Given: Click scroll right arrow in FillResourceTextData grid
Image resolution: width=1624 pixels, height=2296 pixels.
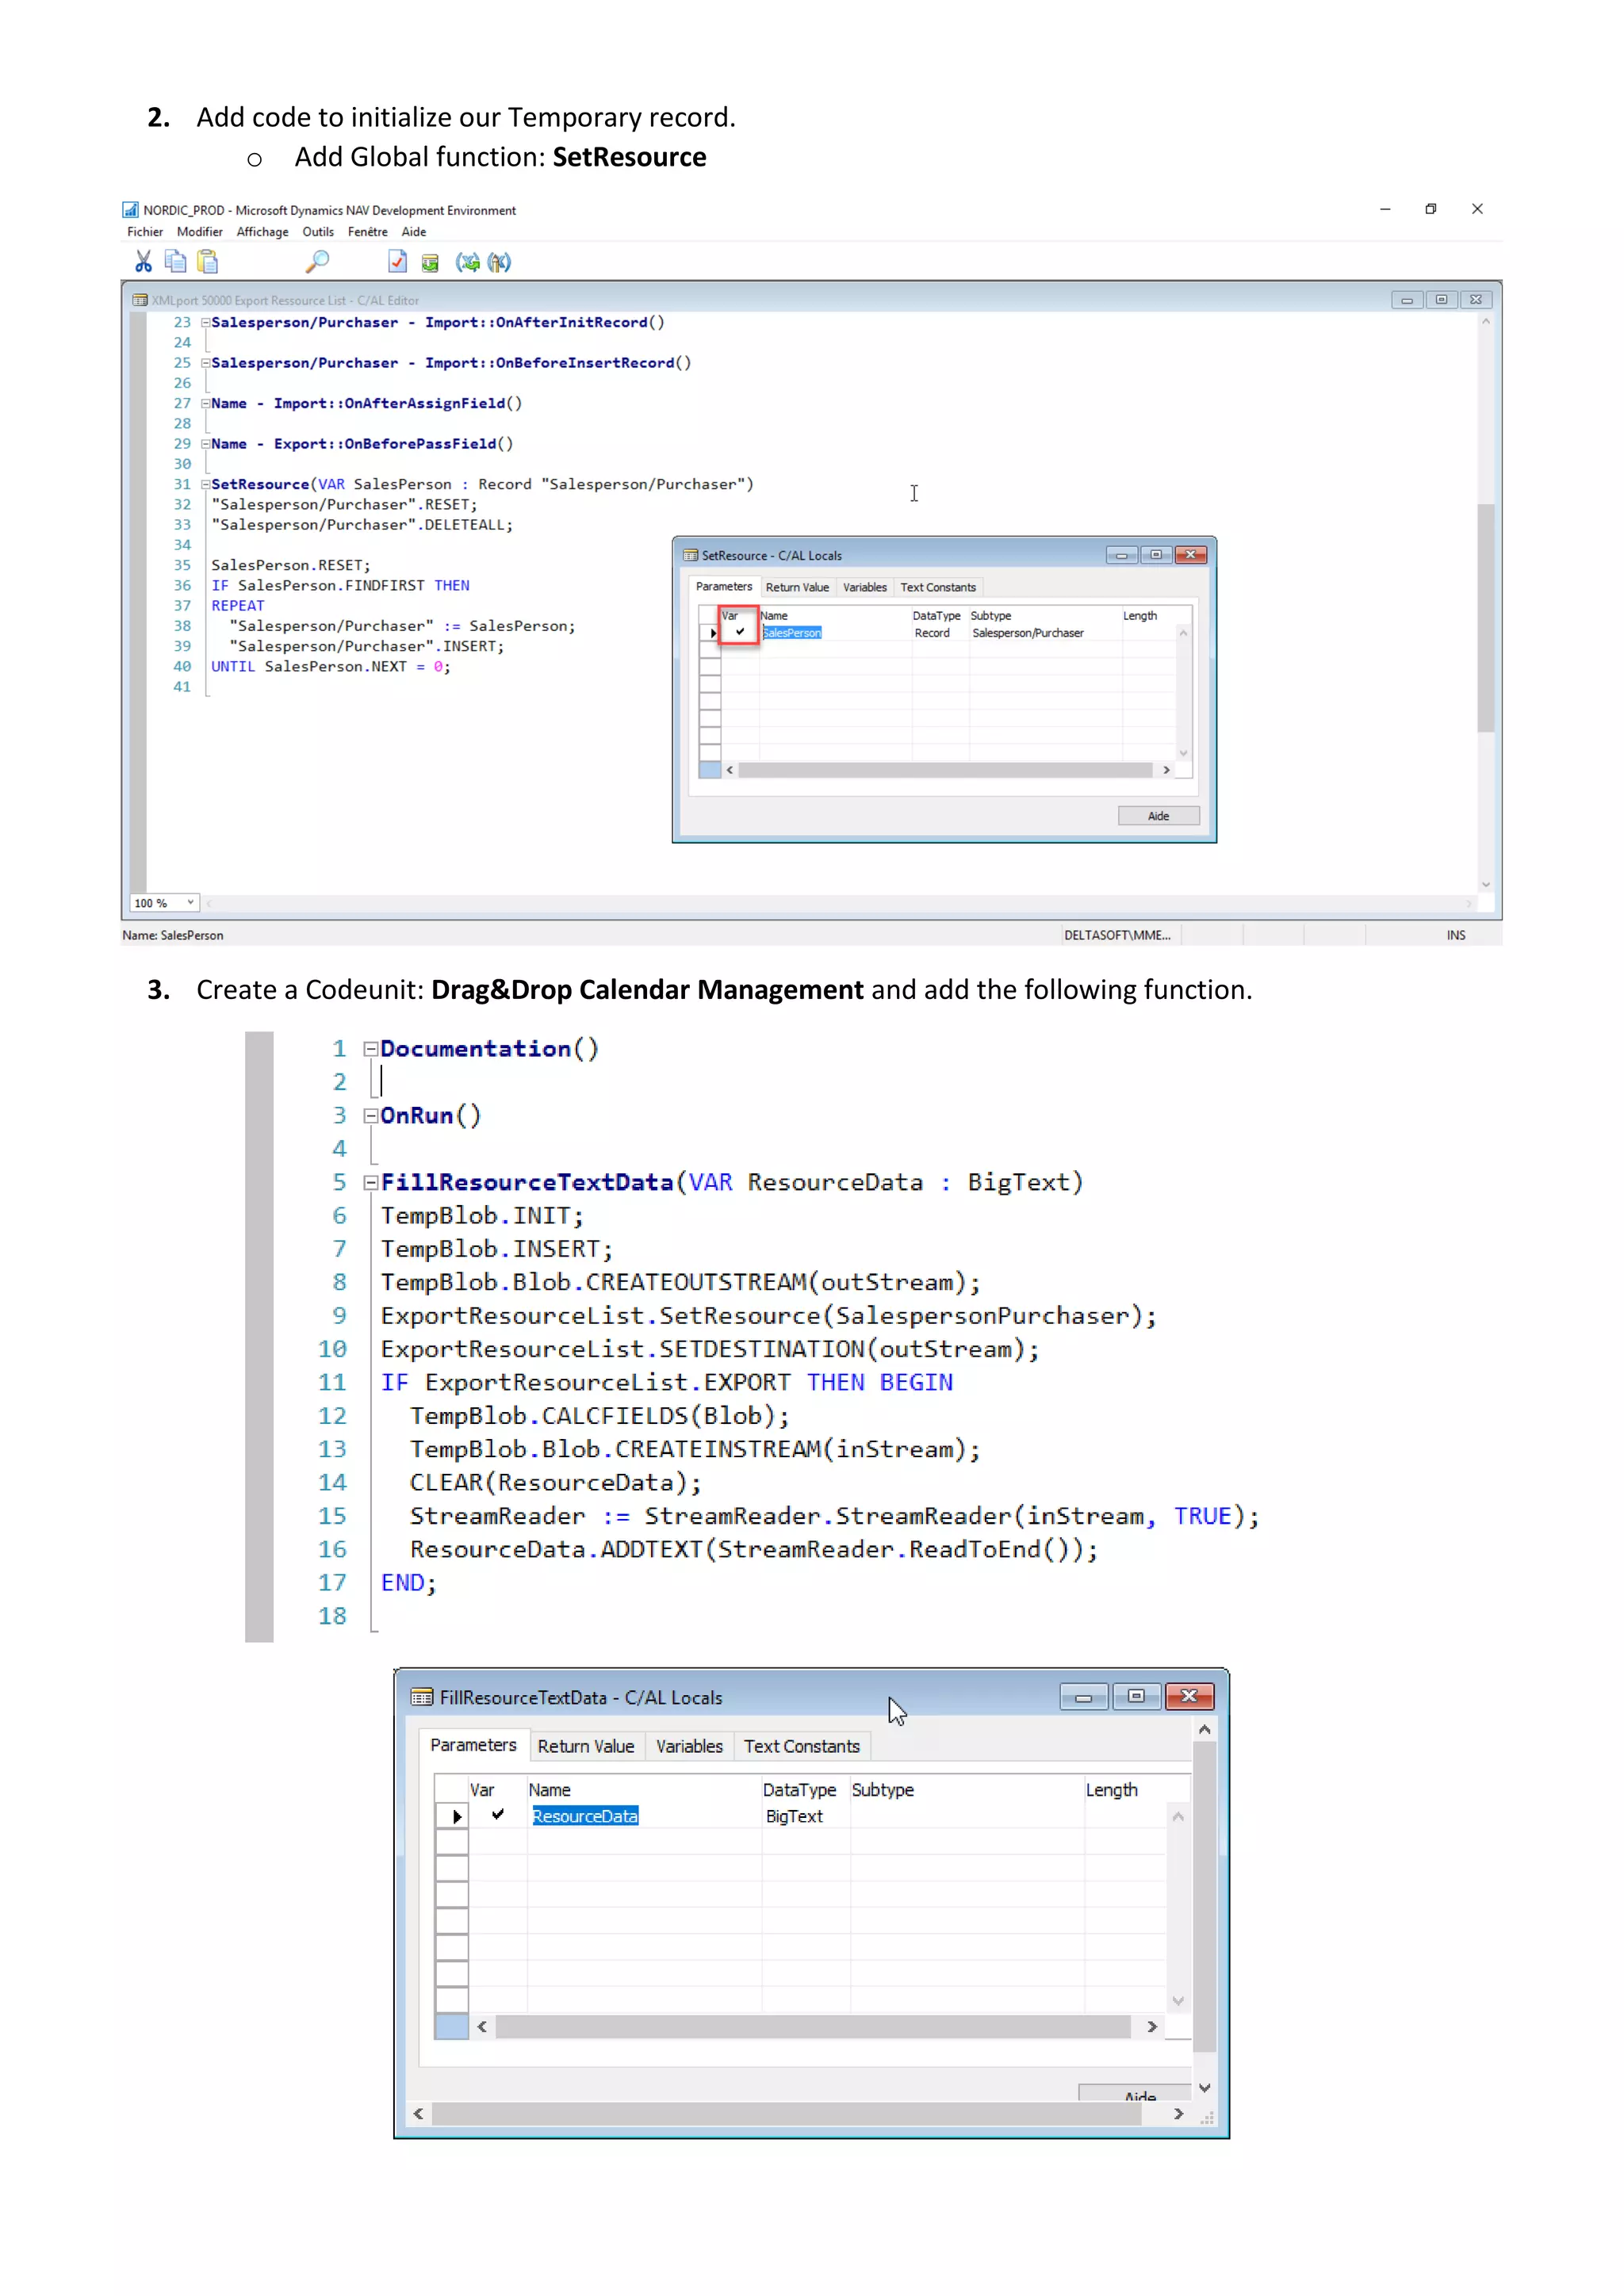Looking at the screenshot, I should [x=1152, y=2026].
